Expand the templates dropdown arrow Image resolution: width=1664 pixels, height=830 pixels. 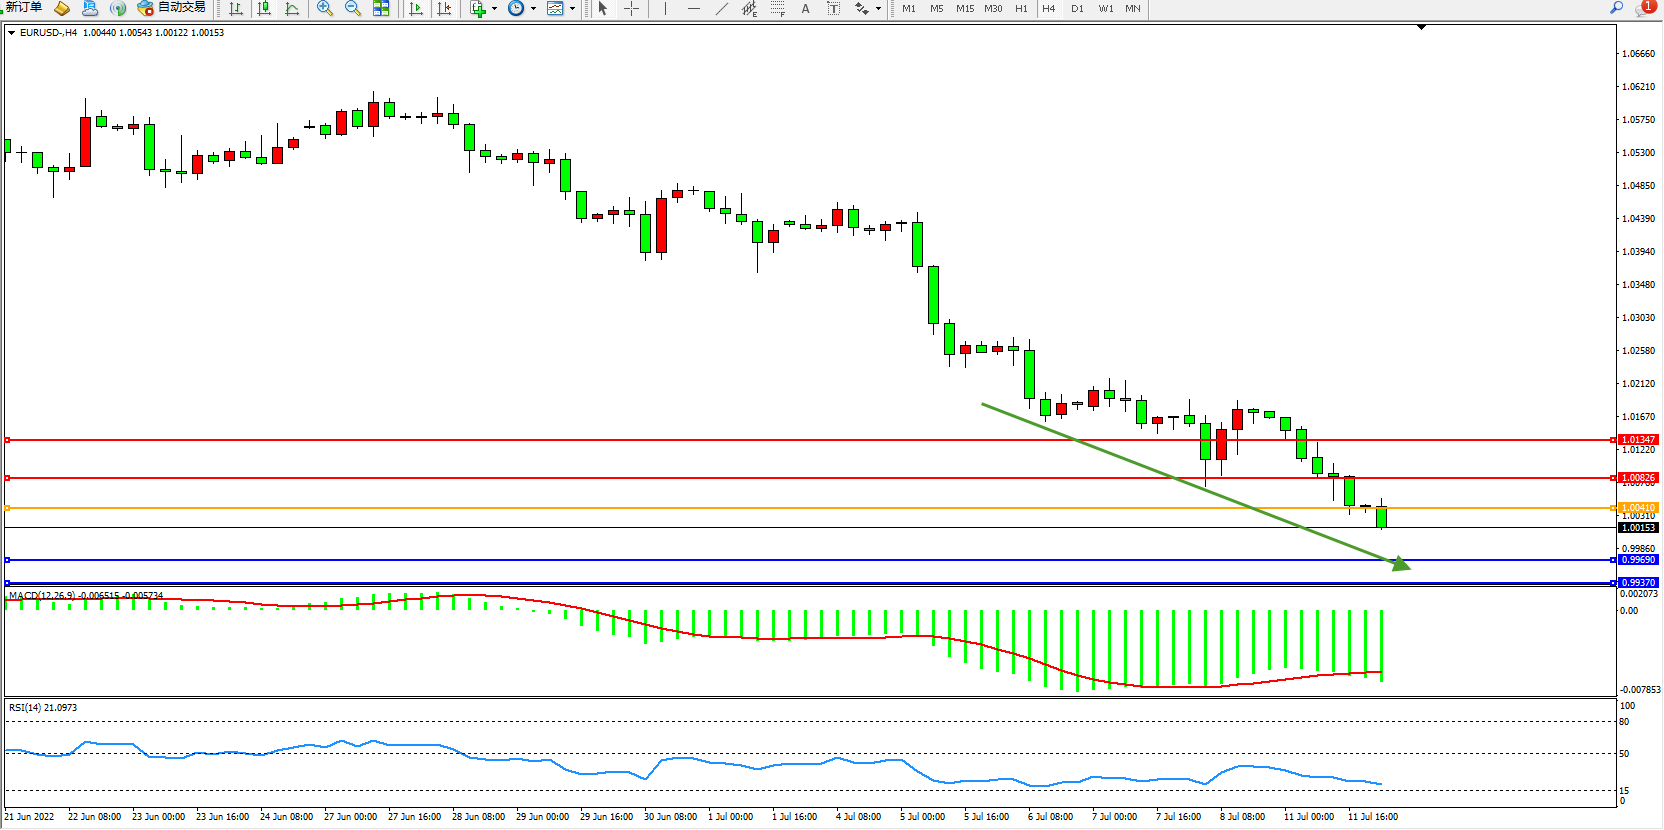pyautogui.click(x=572, y=8)
